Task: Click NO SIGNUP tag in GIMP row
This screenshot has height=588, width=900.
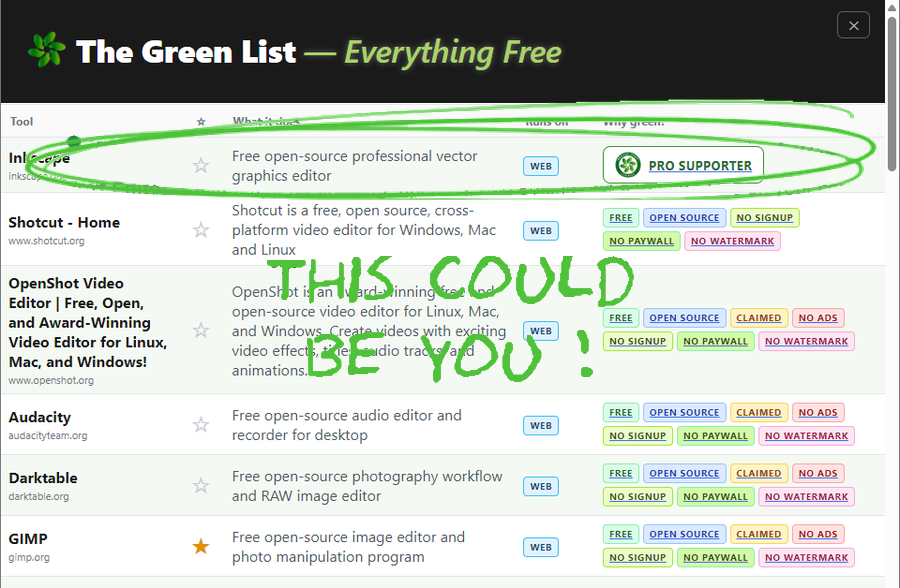Action: click(637, 558)
